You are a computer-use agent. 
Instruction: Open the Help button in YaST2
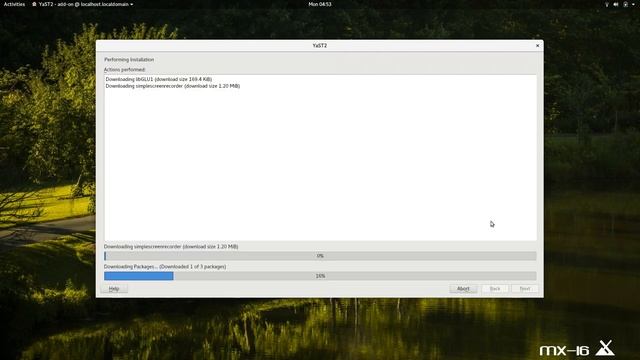click(114, 289)
